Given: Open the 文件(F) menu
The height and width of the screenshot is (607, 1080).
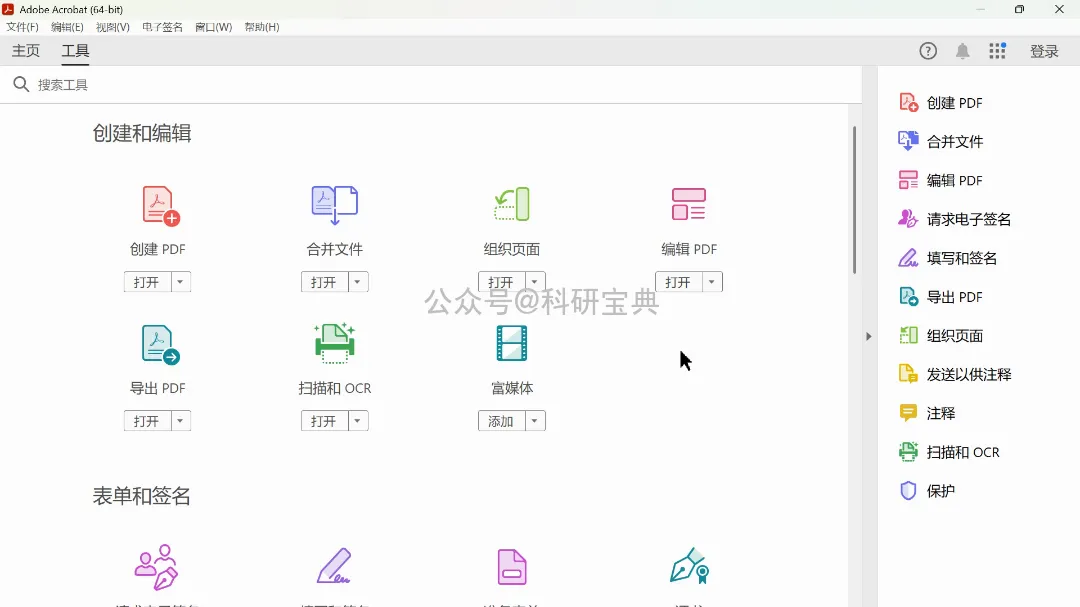Looking at the screenshot, I should (22, 27).
